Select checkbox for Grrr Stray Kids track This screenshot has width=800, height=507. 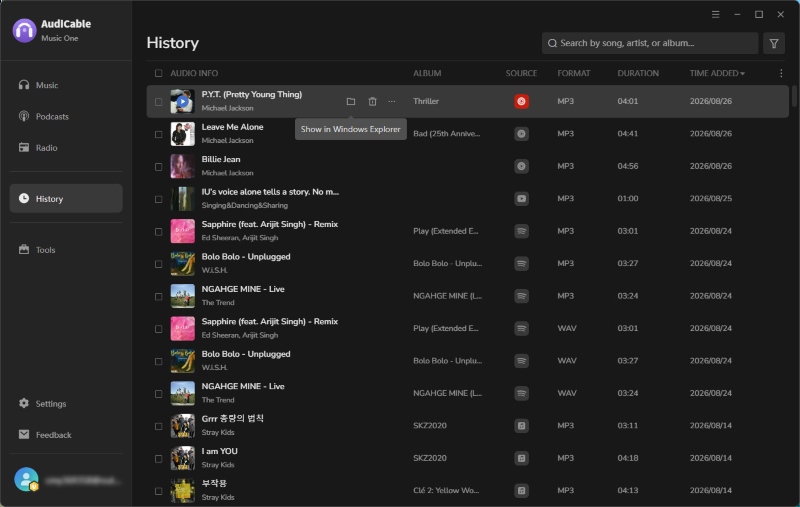pos(159,426)
